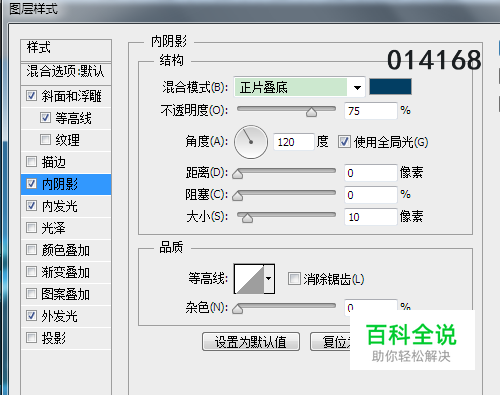Enable 颜色叠加 checkbox
The image size is (500, 395).
[31, 250]
